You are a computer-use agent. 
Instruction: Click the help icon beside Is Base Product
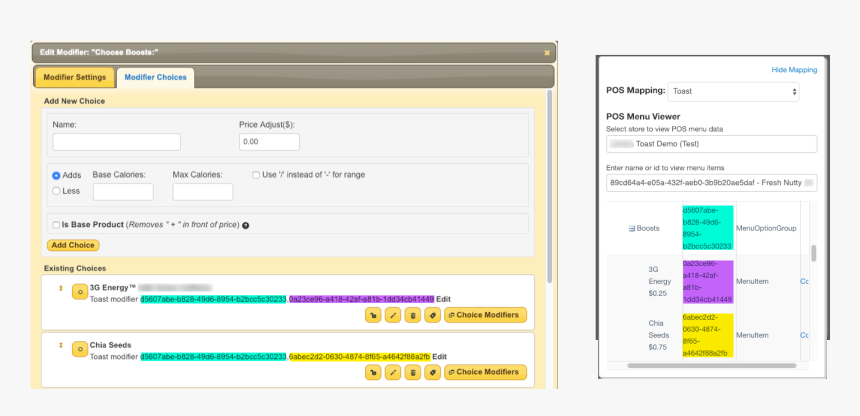point(245,225)
